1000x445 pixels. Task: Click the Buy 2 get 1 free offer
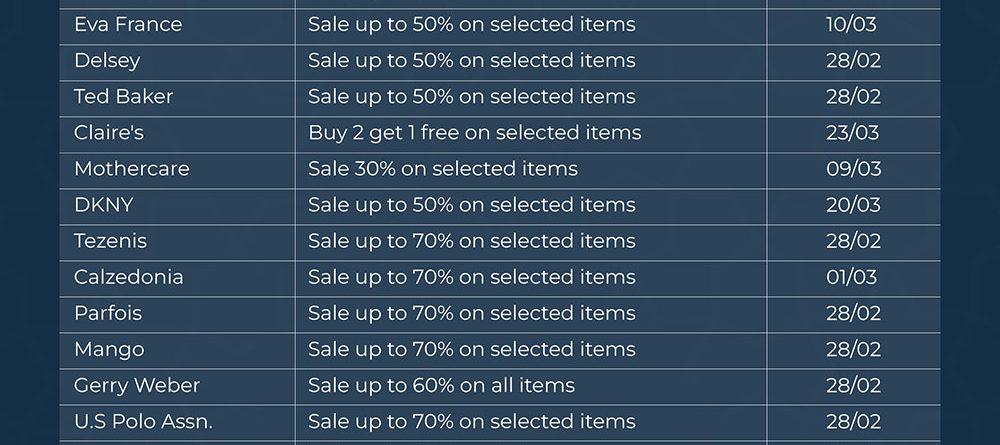point(474,132)
